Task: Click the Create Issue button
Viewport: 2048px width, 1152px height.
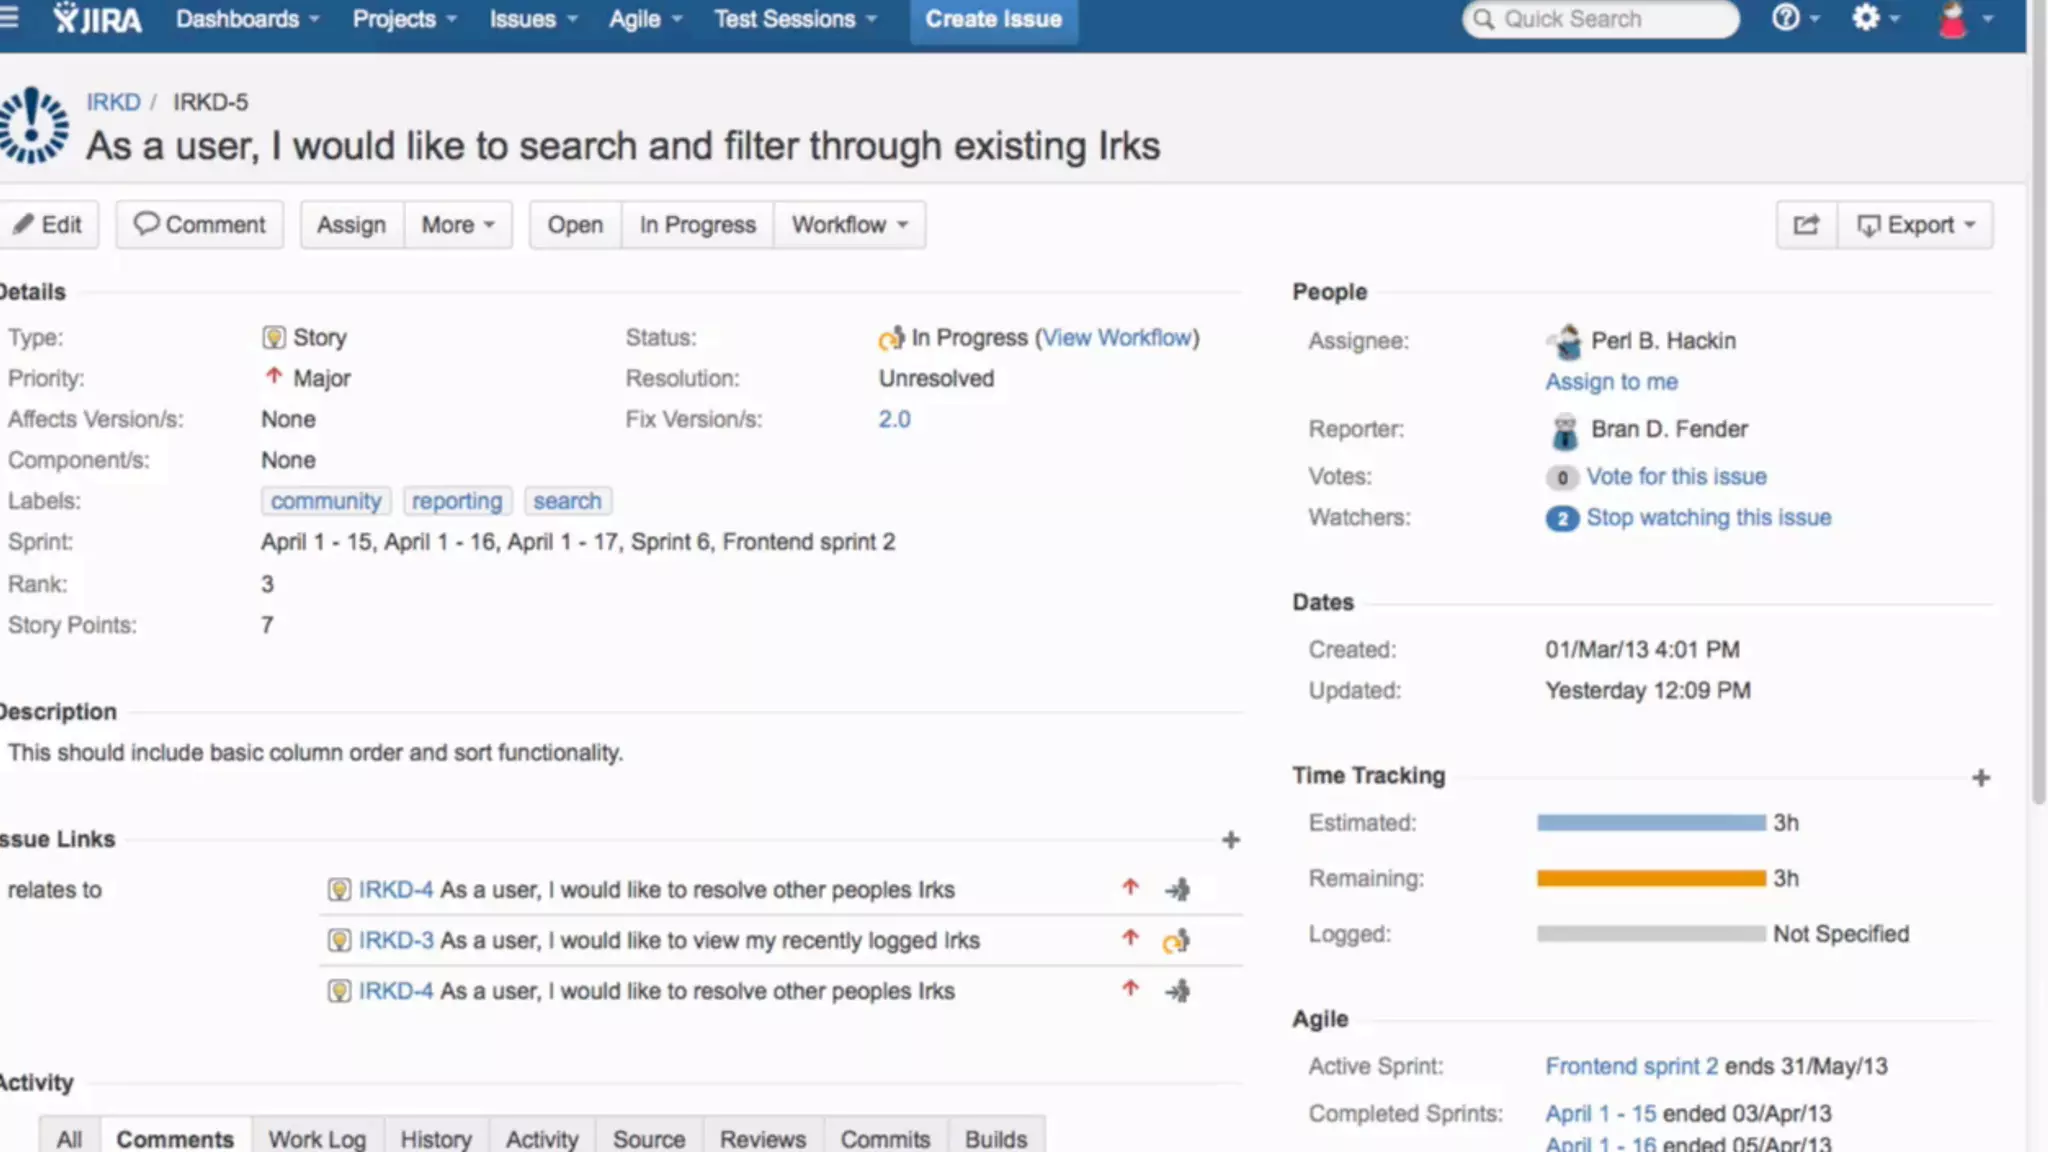Action: tap(993, 19)
